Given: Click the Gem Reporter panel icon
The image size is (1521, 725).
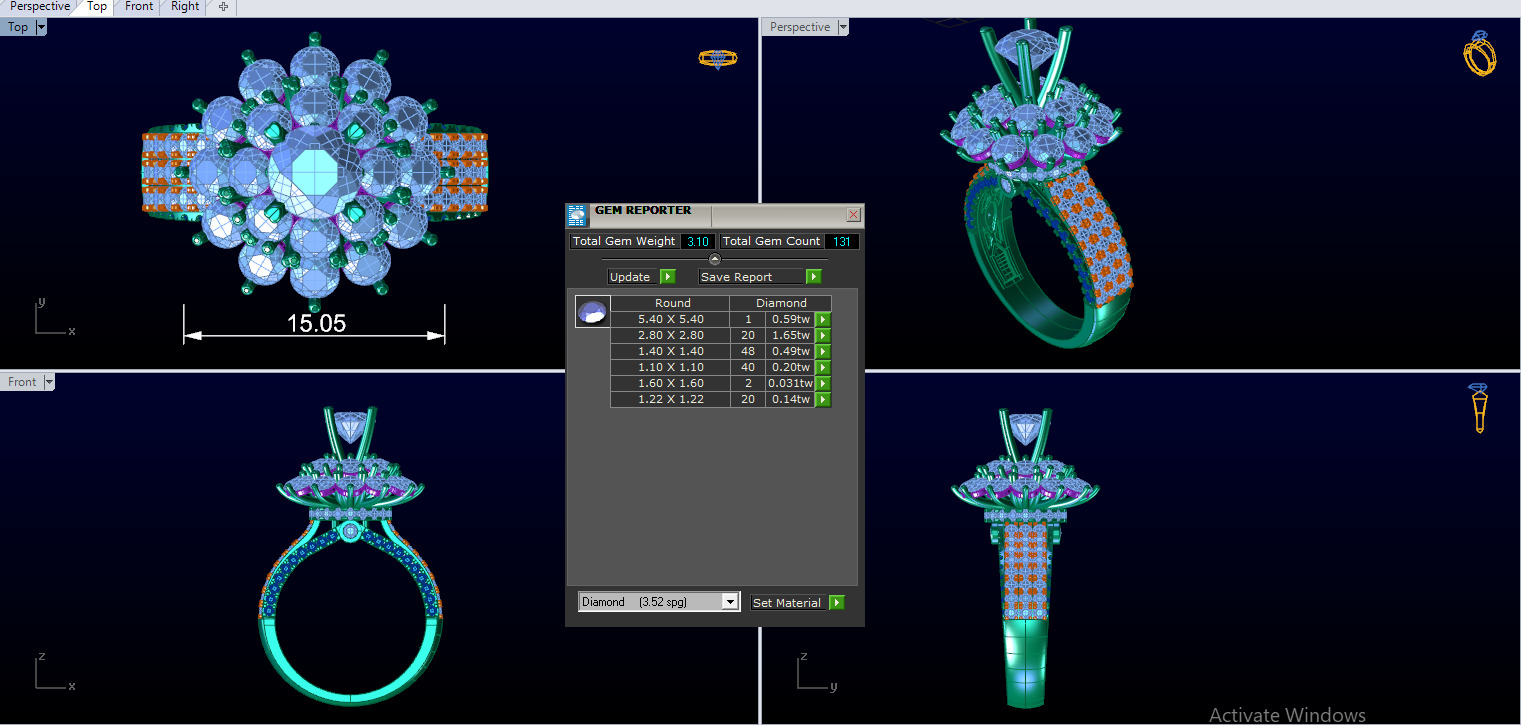Looking at the screenshot, I should [577, 215].
